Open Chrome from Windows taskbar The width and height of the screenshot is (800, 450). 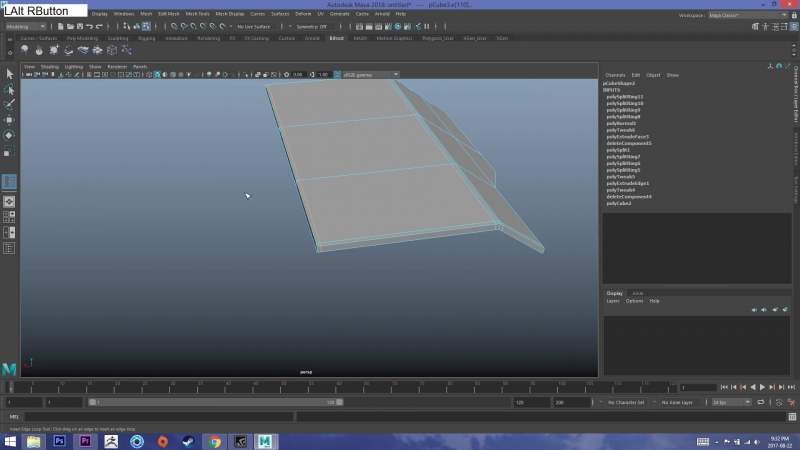[214, 441]
